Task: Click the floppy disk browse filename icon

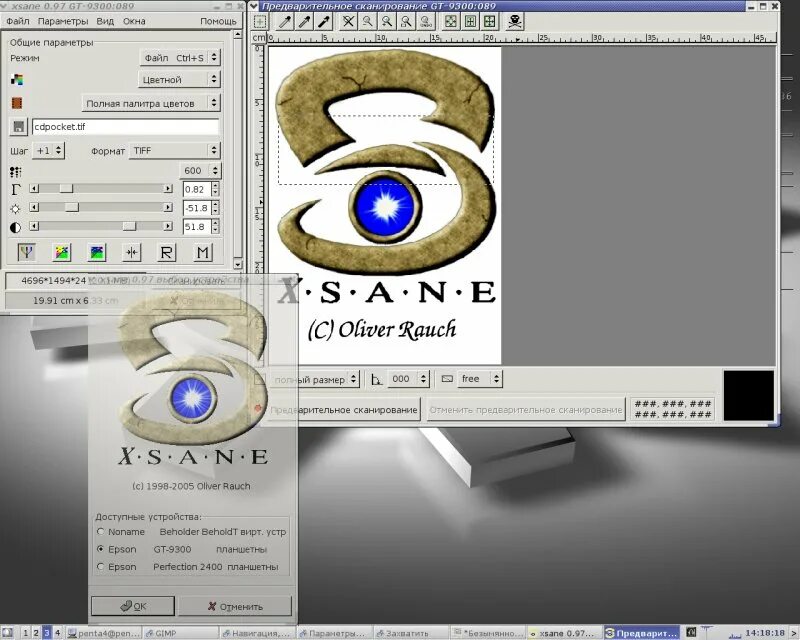Action: (18, 127)
